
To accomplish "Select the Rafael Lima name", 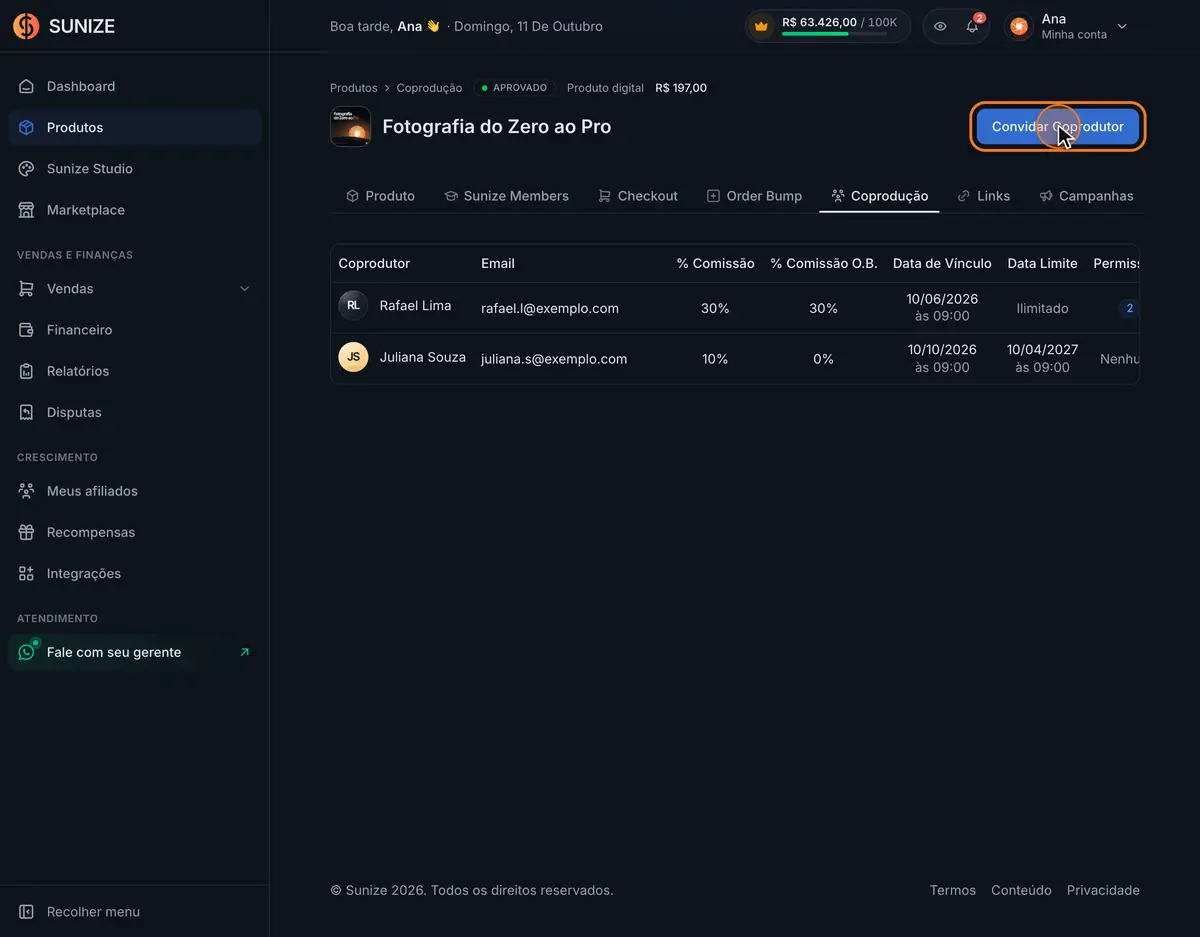I will pos(415,305).
